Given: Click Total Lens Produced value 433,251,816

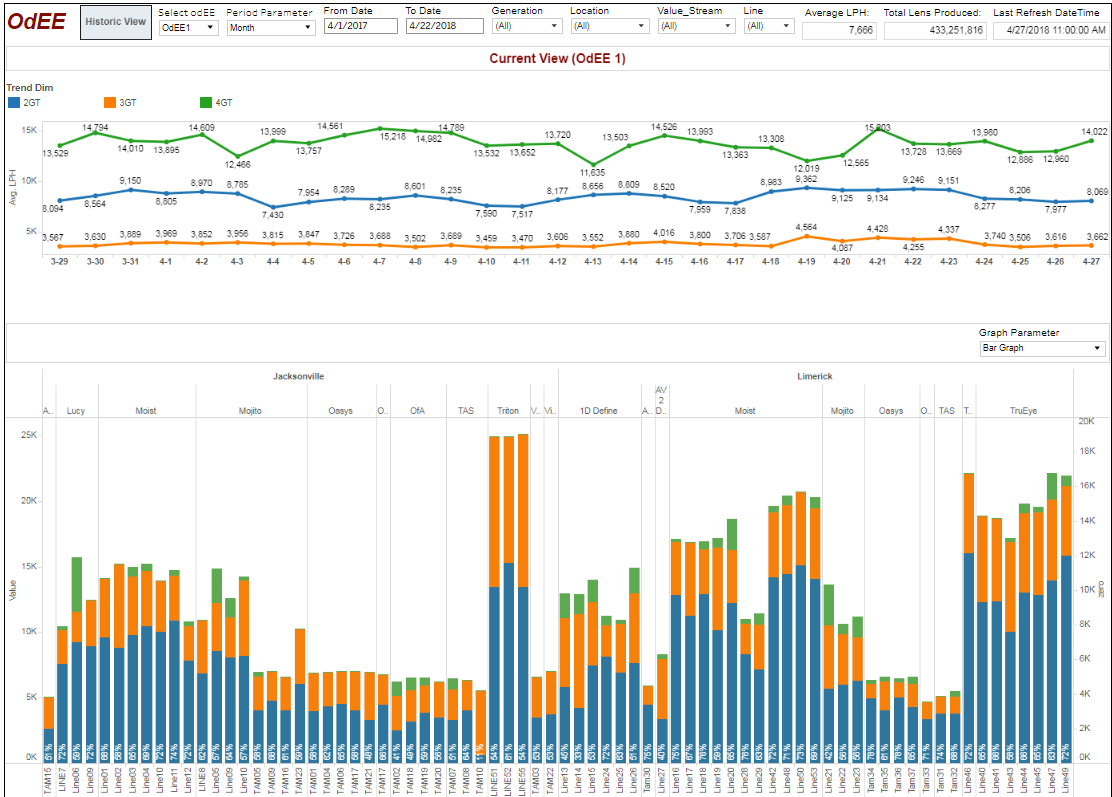Looking at the screenshot, I should point(935,30).
